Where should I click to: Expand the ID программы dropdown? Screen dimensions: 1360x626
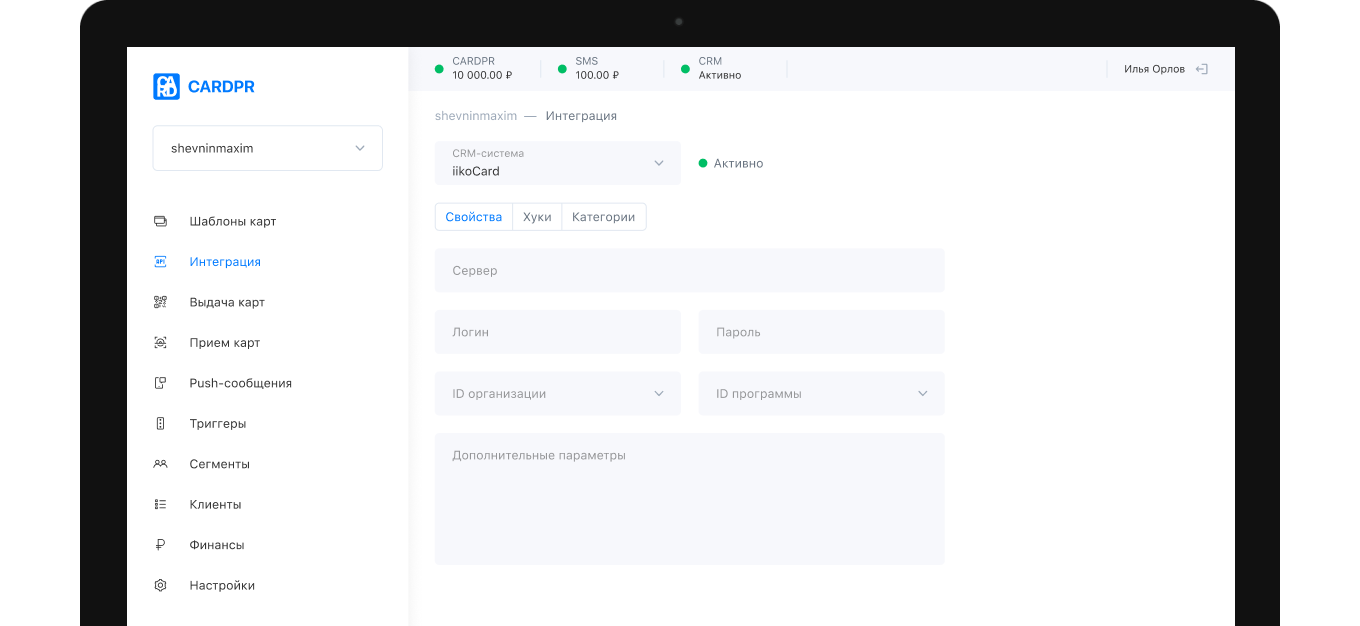822,394
